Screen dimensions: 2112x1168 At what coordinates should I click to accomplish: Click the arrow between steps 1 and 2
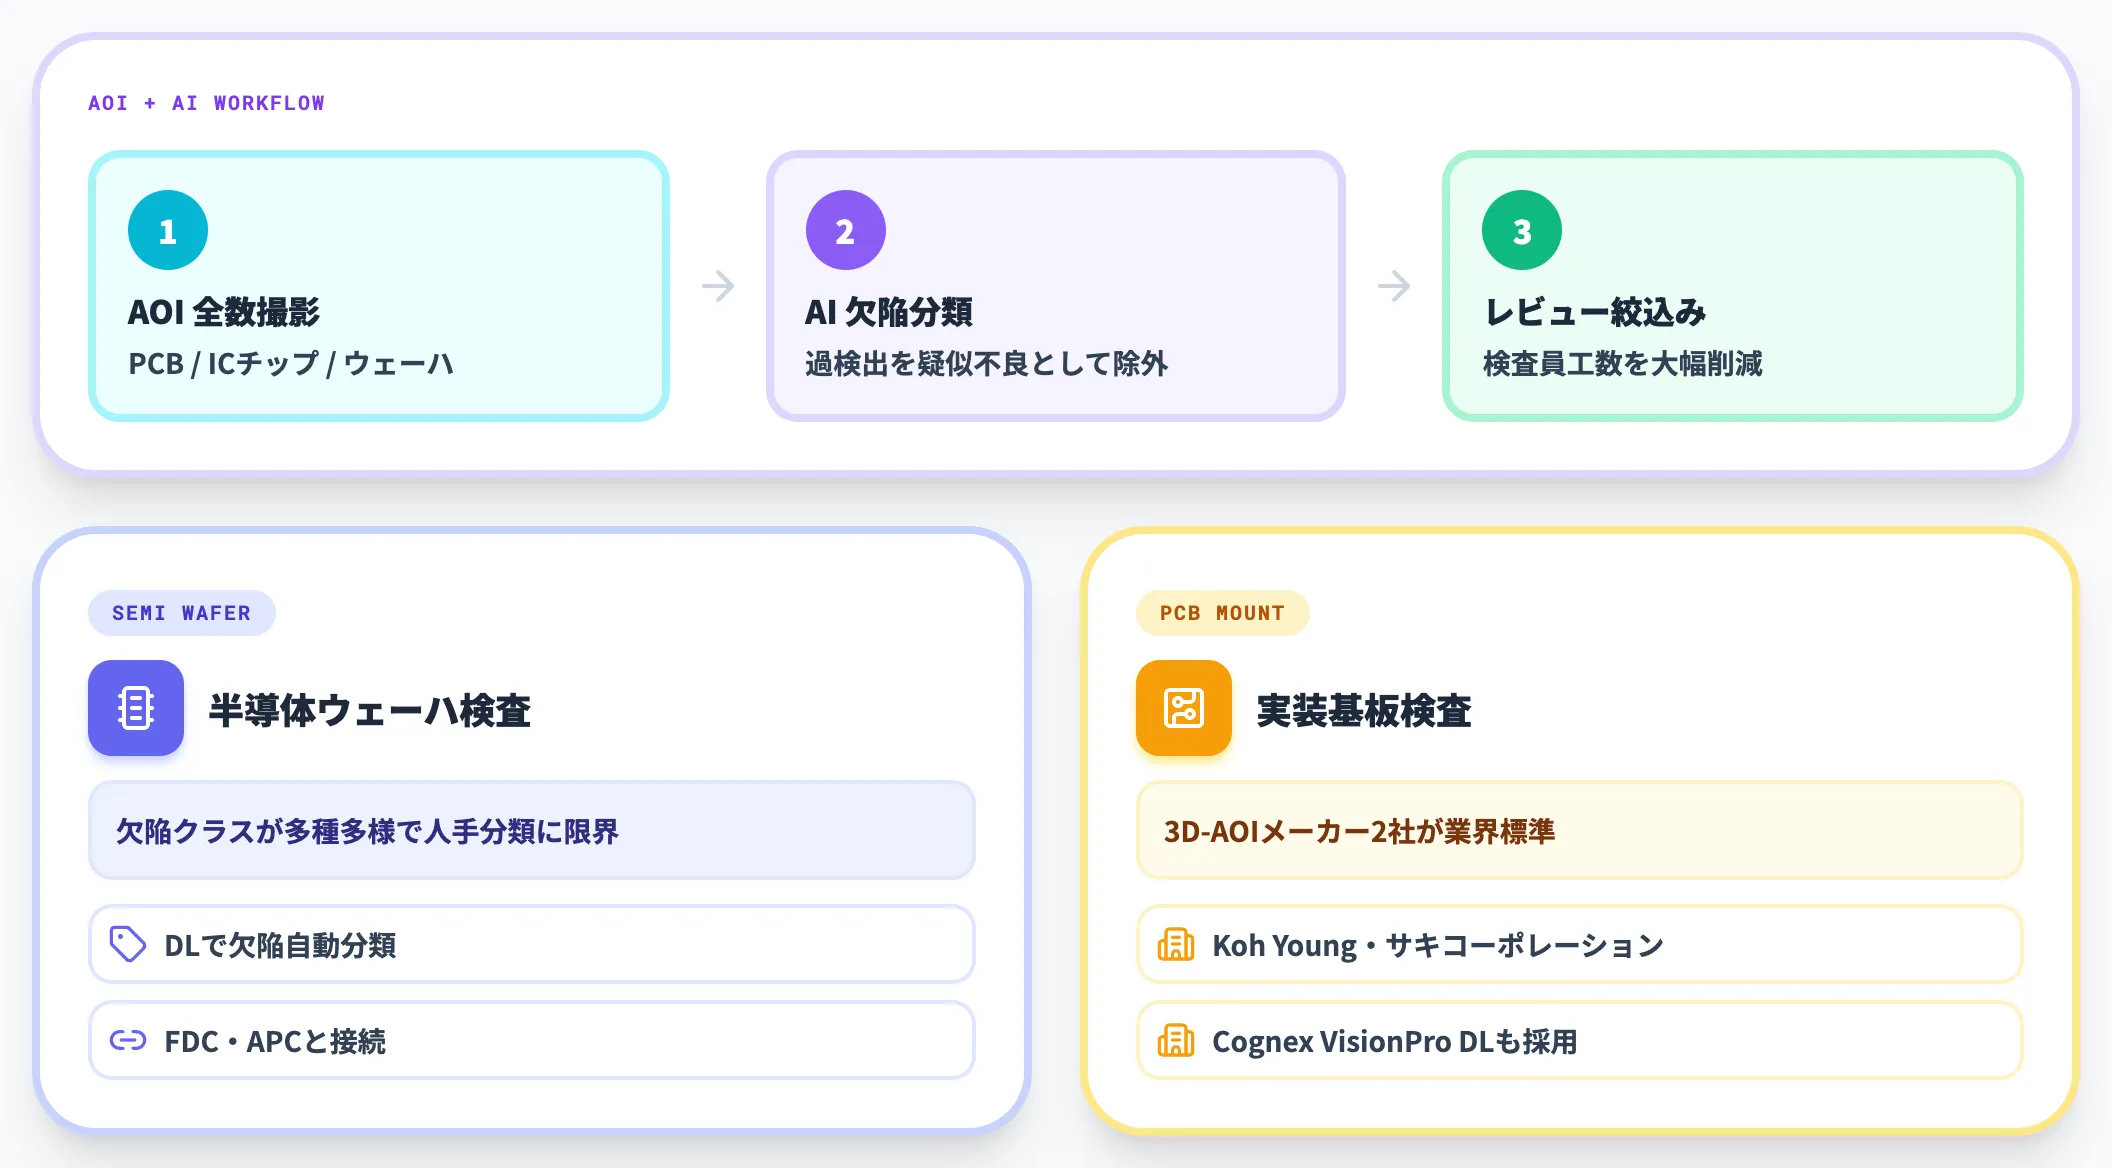[x=718, y=286]
